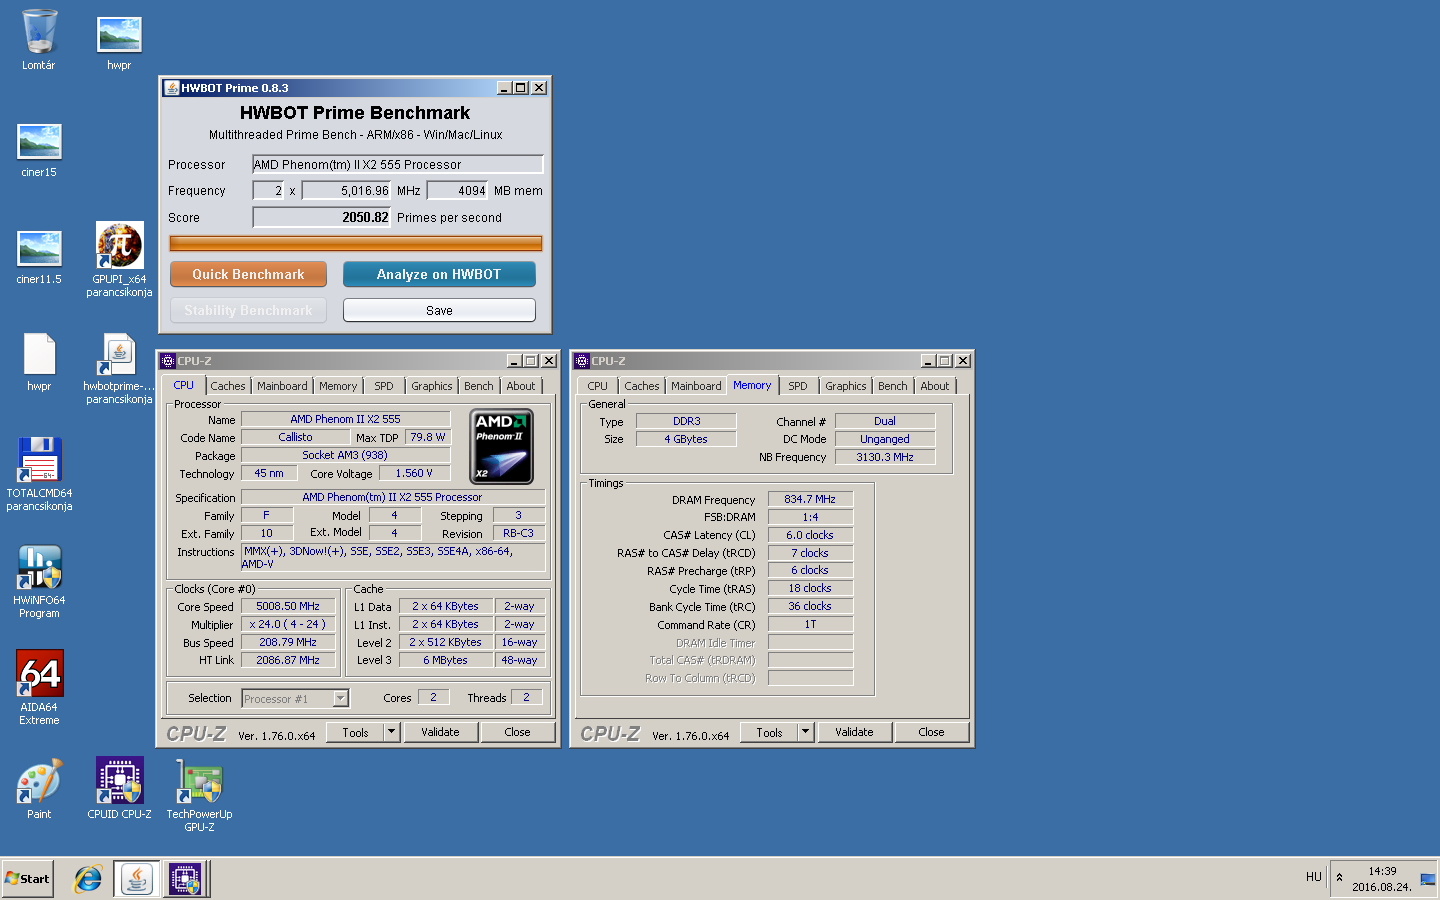Select the CPU-Z taskbar icon
Image resolution: width=1440 pixels, height=900 pixels.
(x=185, y=879)
